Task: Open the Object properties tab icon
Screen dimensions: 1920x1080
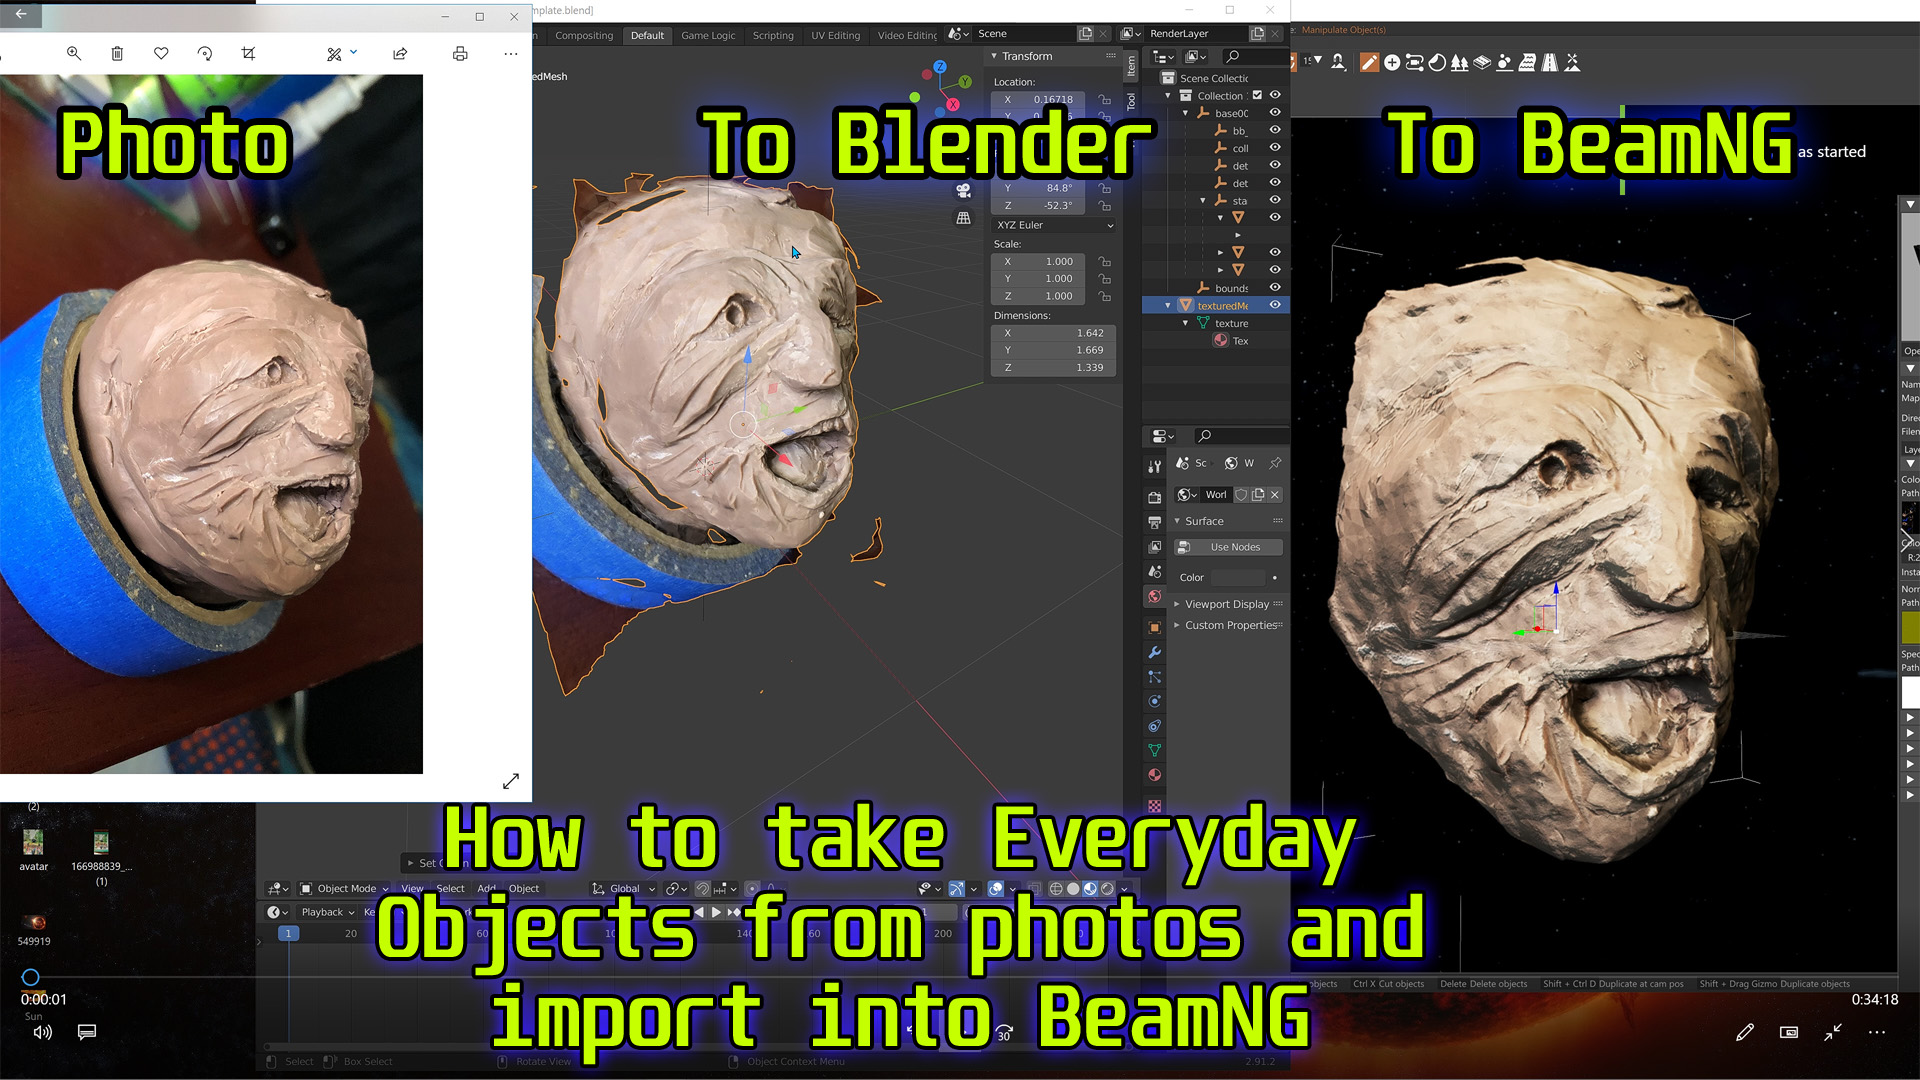Action: click(1154, 627)
